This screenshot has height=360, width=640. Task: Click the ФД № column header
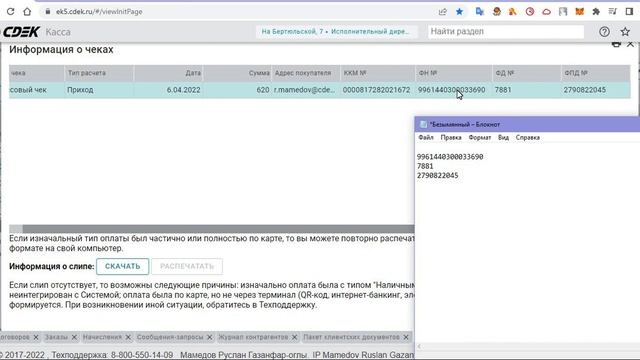coord(527,73)
